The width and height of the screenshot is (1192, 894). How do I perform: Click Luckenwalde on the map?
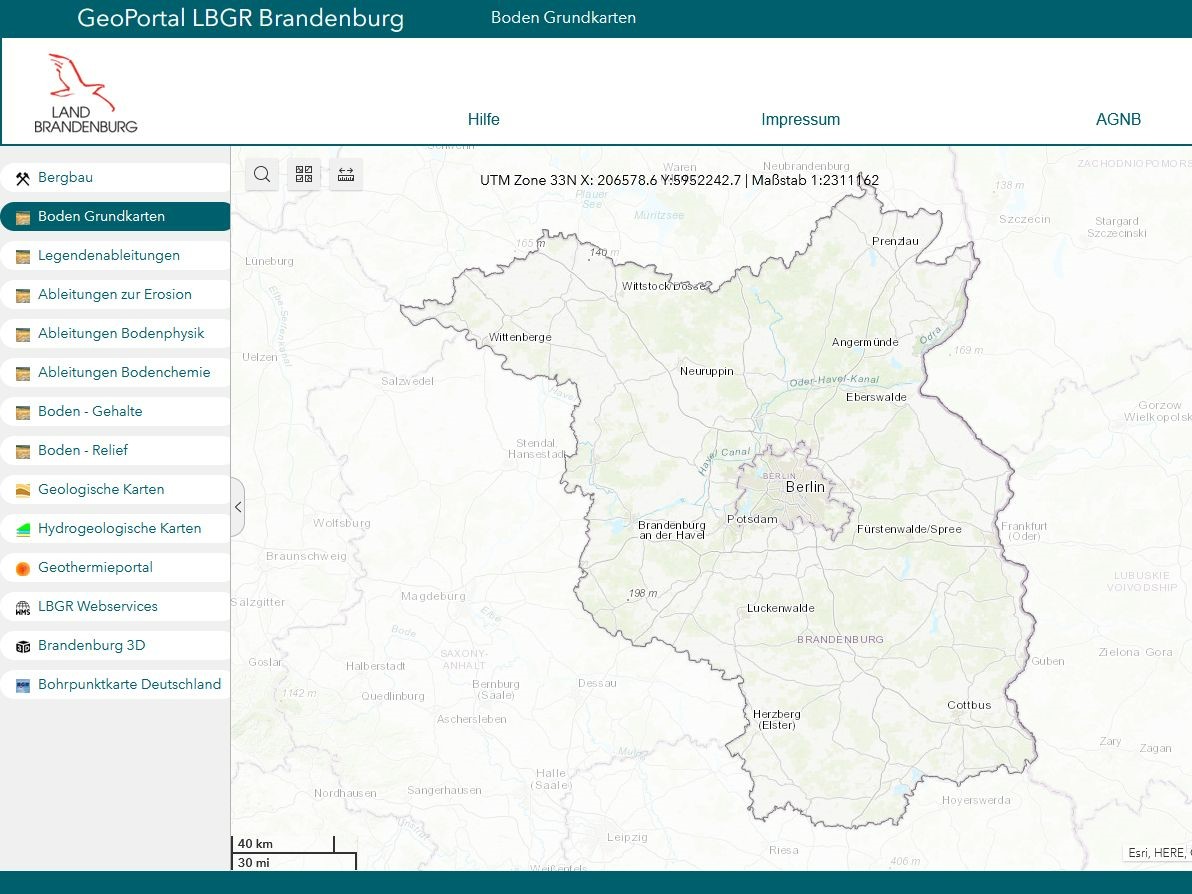(x=780, y=608)
